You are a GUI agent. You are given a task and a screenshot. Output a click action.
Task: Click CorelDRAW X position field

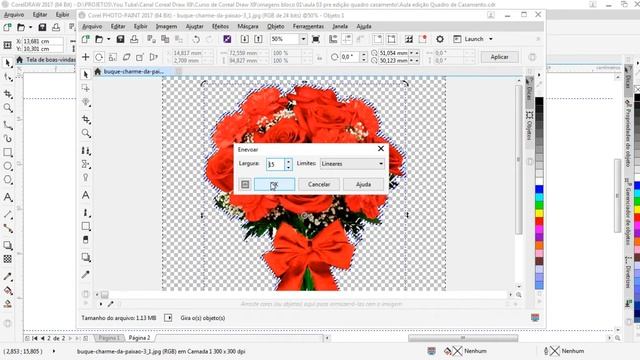pos(42,41)
